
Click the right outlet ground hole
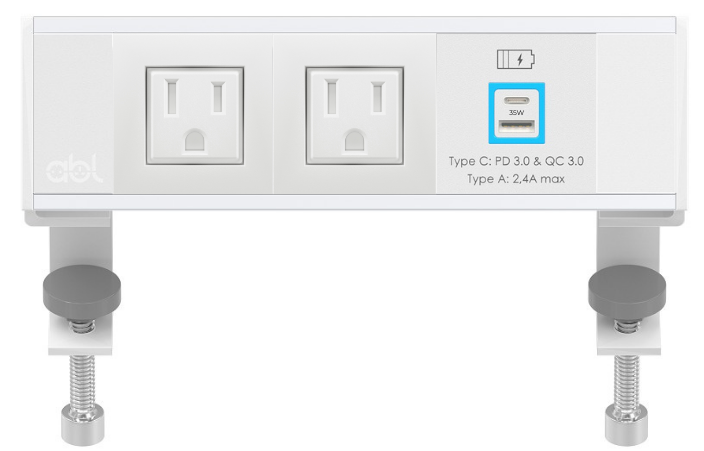coord(355,140)
